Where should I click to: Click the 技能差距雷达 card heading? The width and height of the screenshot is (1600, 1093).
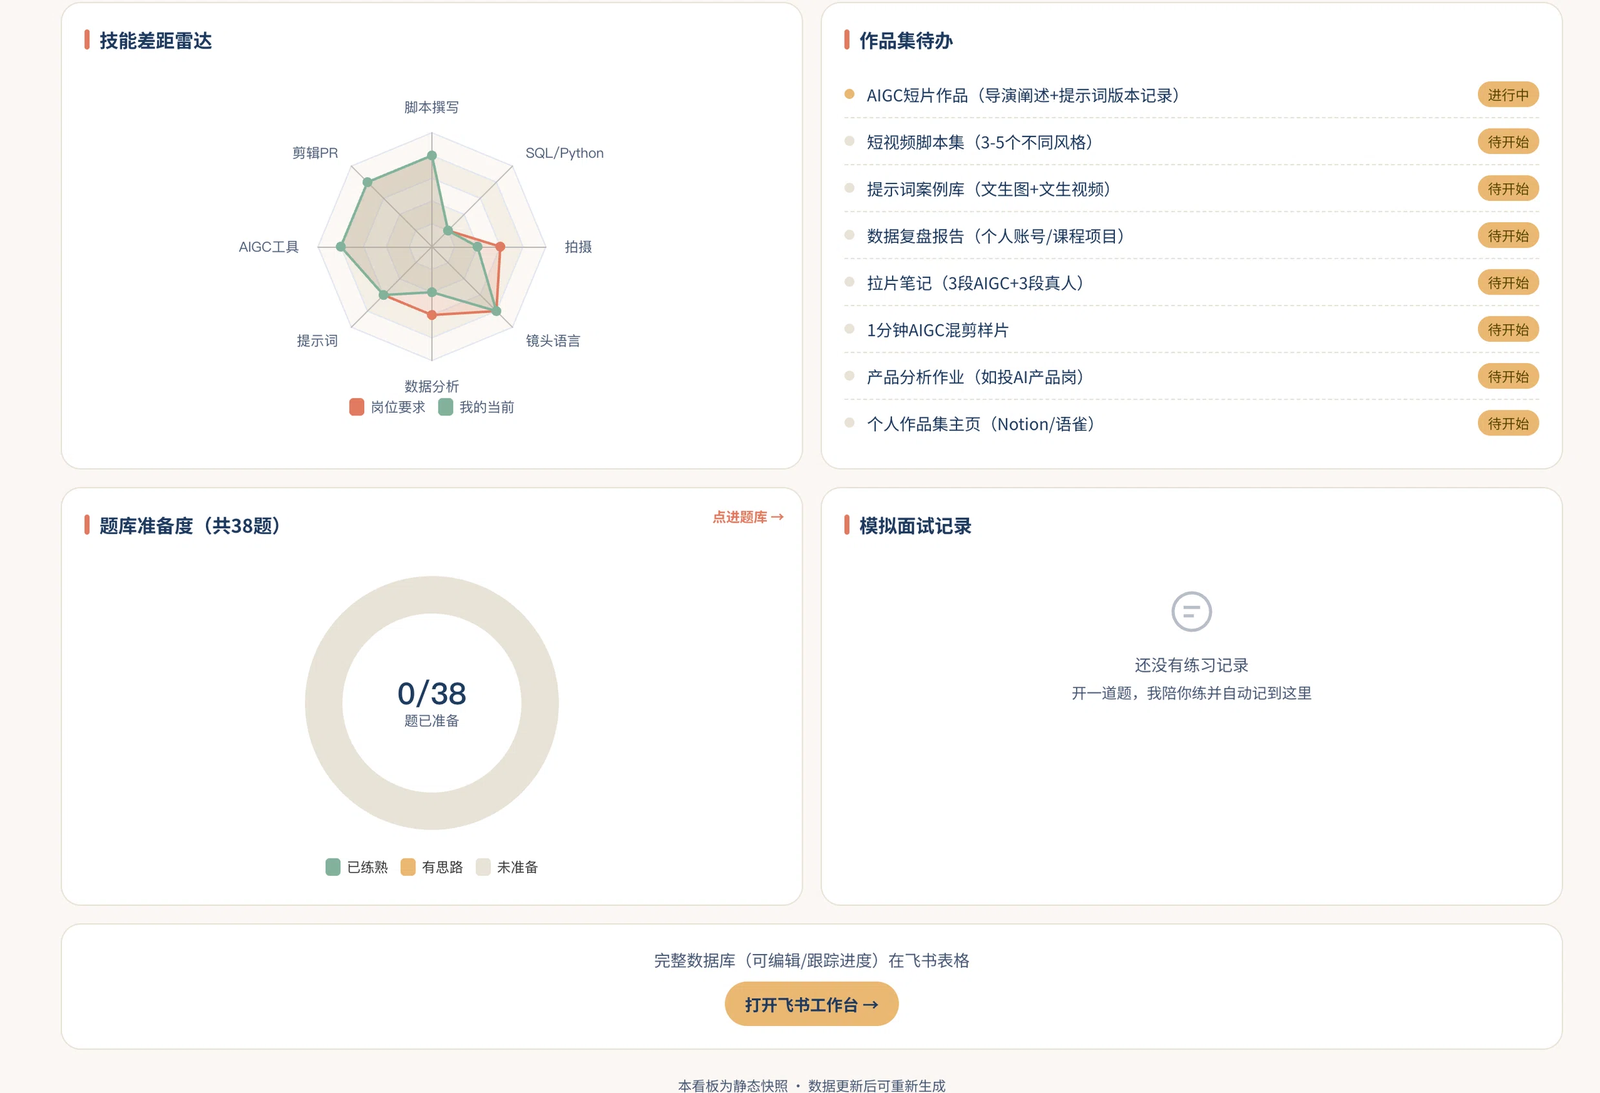pos(155,41)
